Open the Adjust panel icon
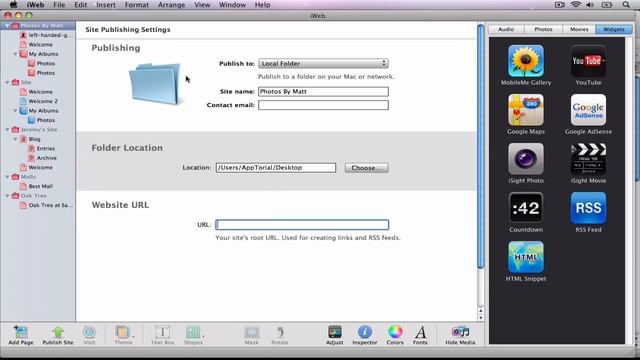Image resolution: width=640 pixels, height=360 pixels. point(334,335)
